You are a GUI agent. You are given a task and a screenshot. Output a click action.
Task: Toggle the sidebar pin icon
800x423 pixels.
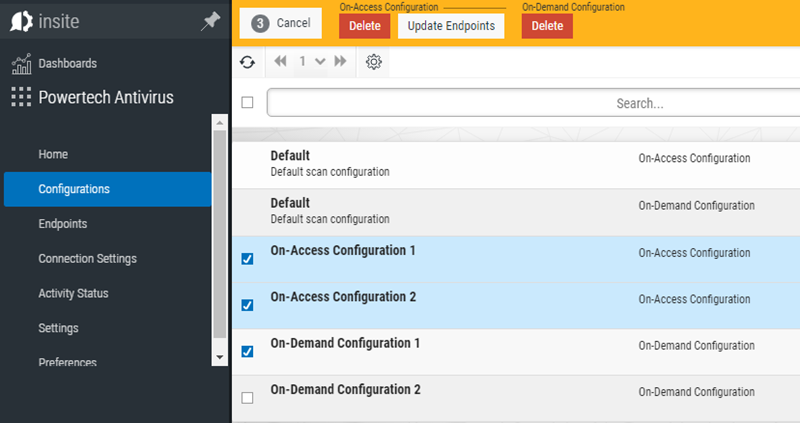(210, 21)
